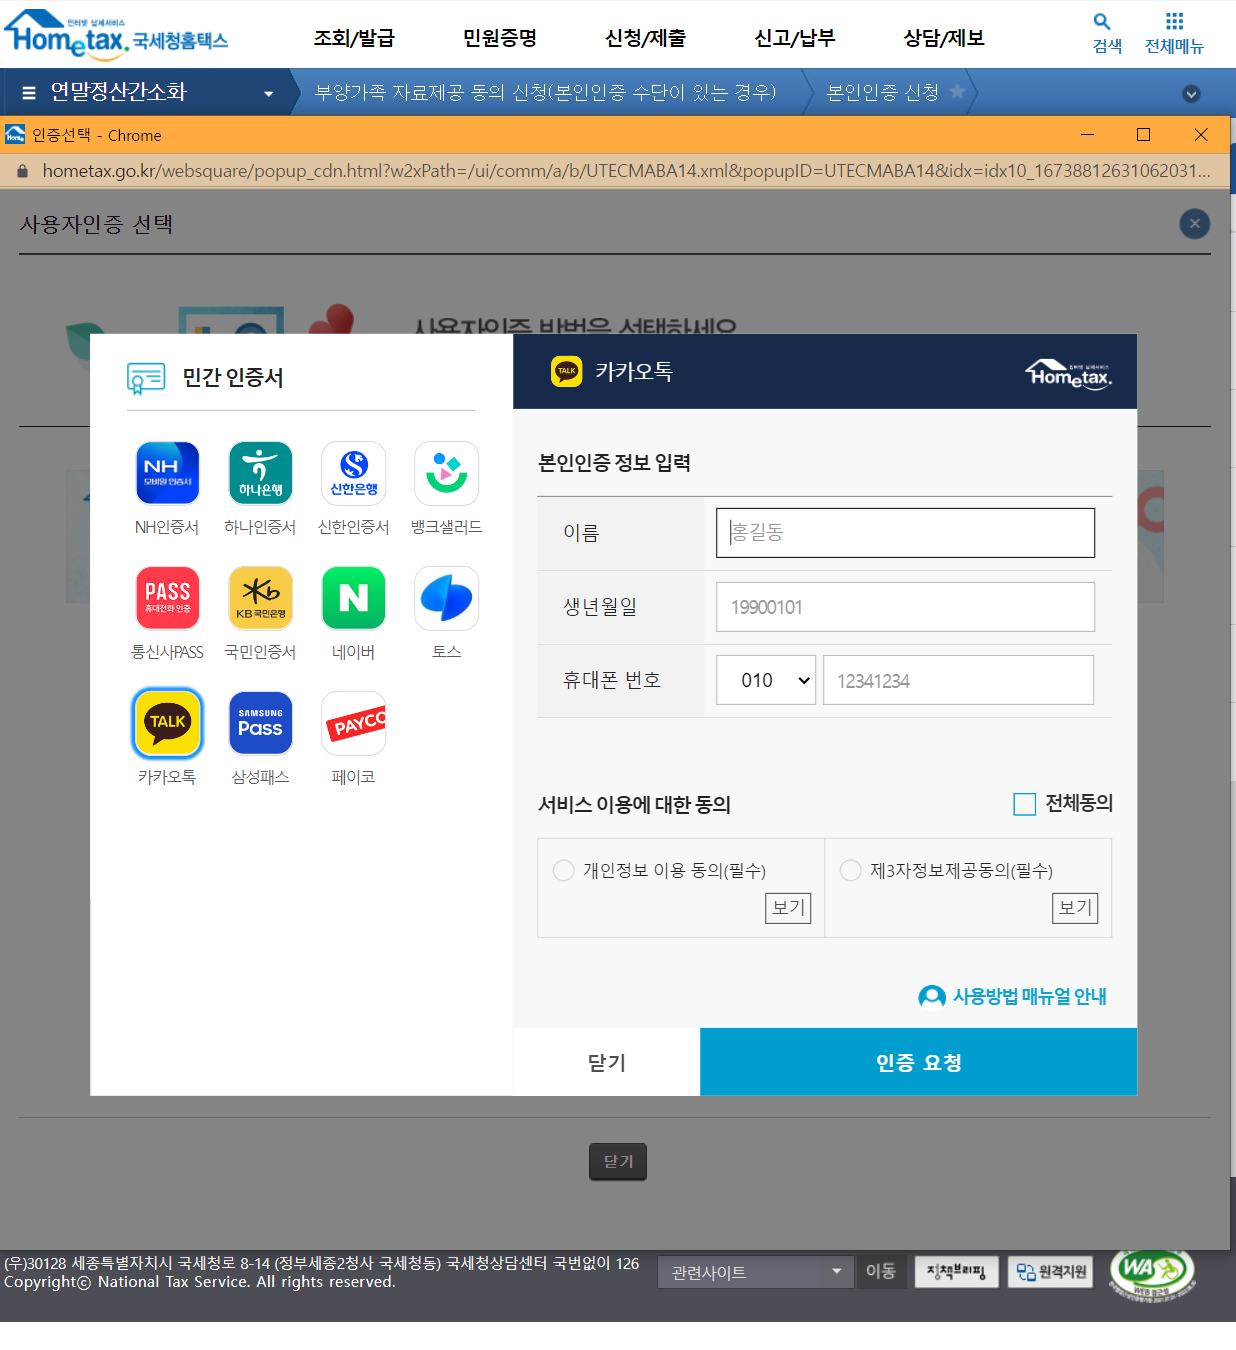Open the 010 phone prefix dropdown
This screenshot has width=1236, height=1350.
766,680
